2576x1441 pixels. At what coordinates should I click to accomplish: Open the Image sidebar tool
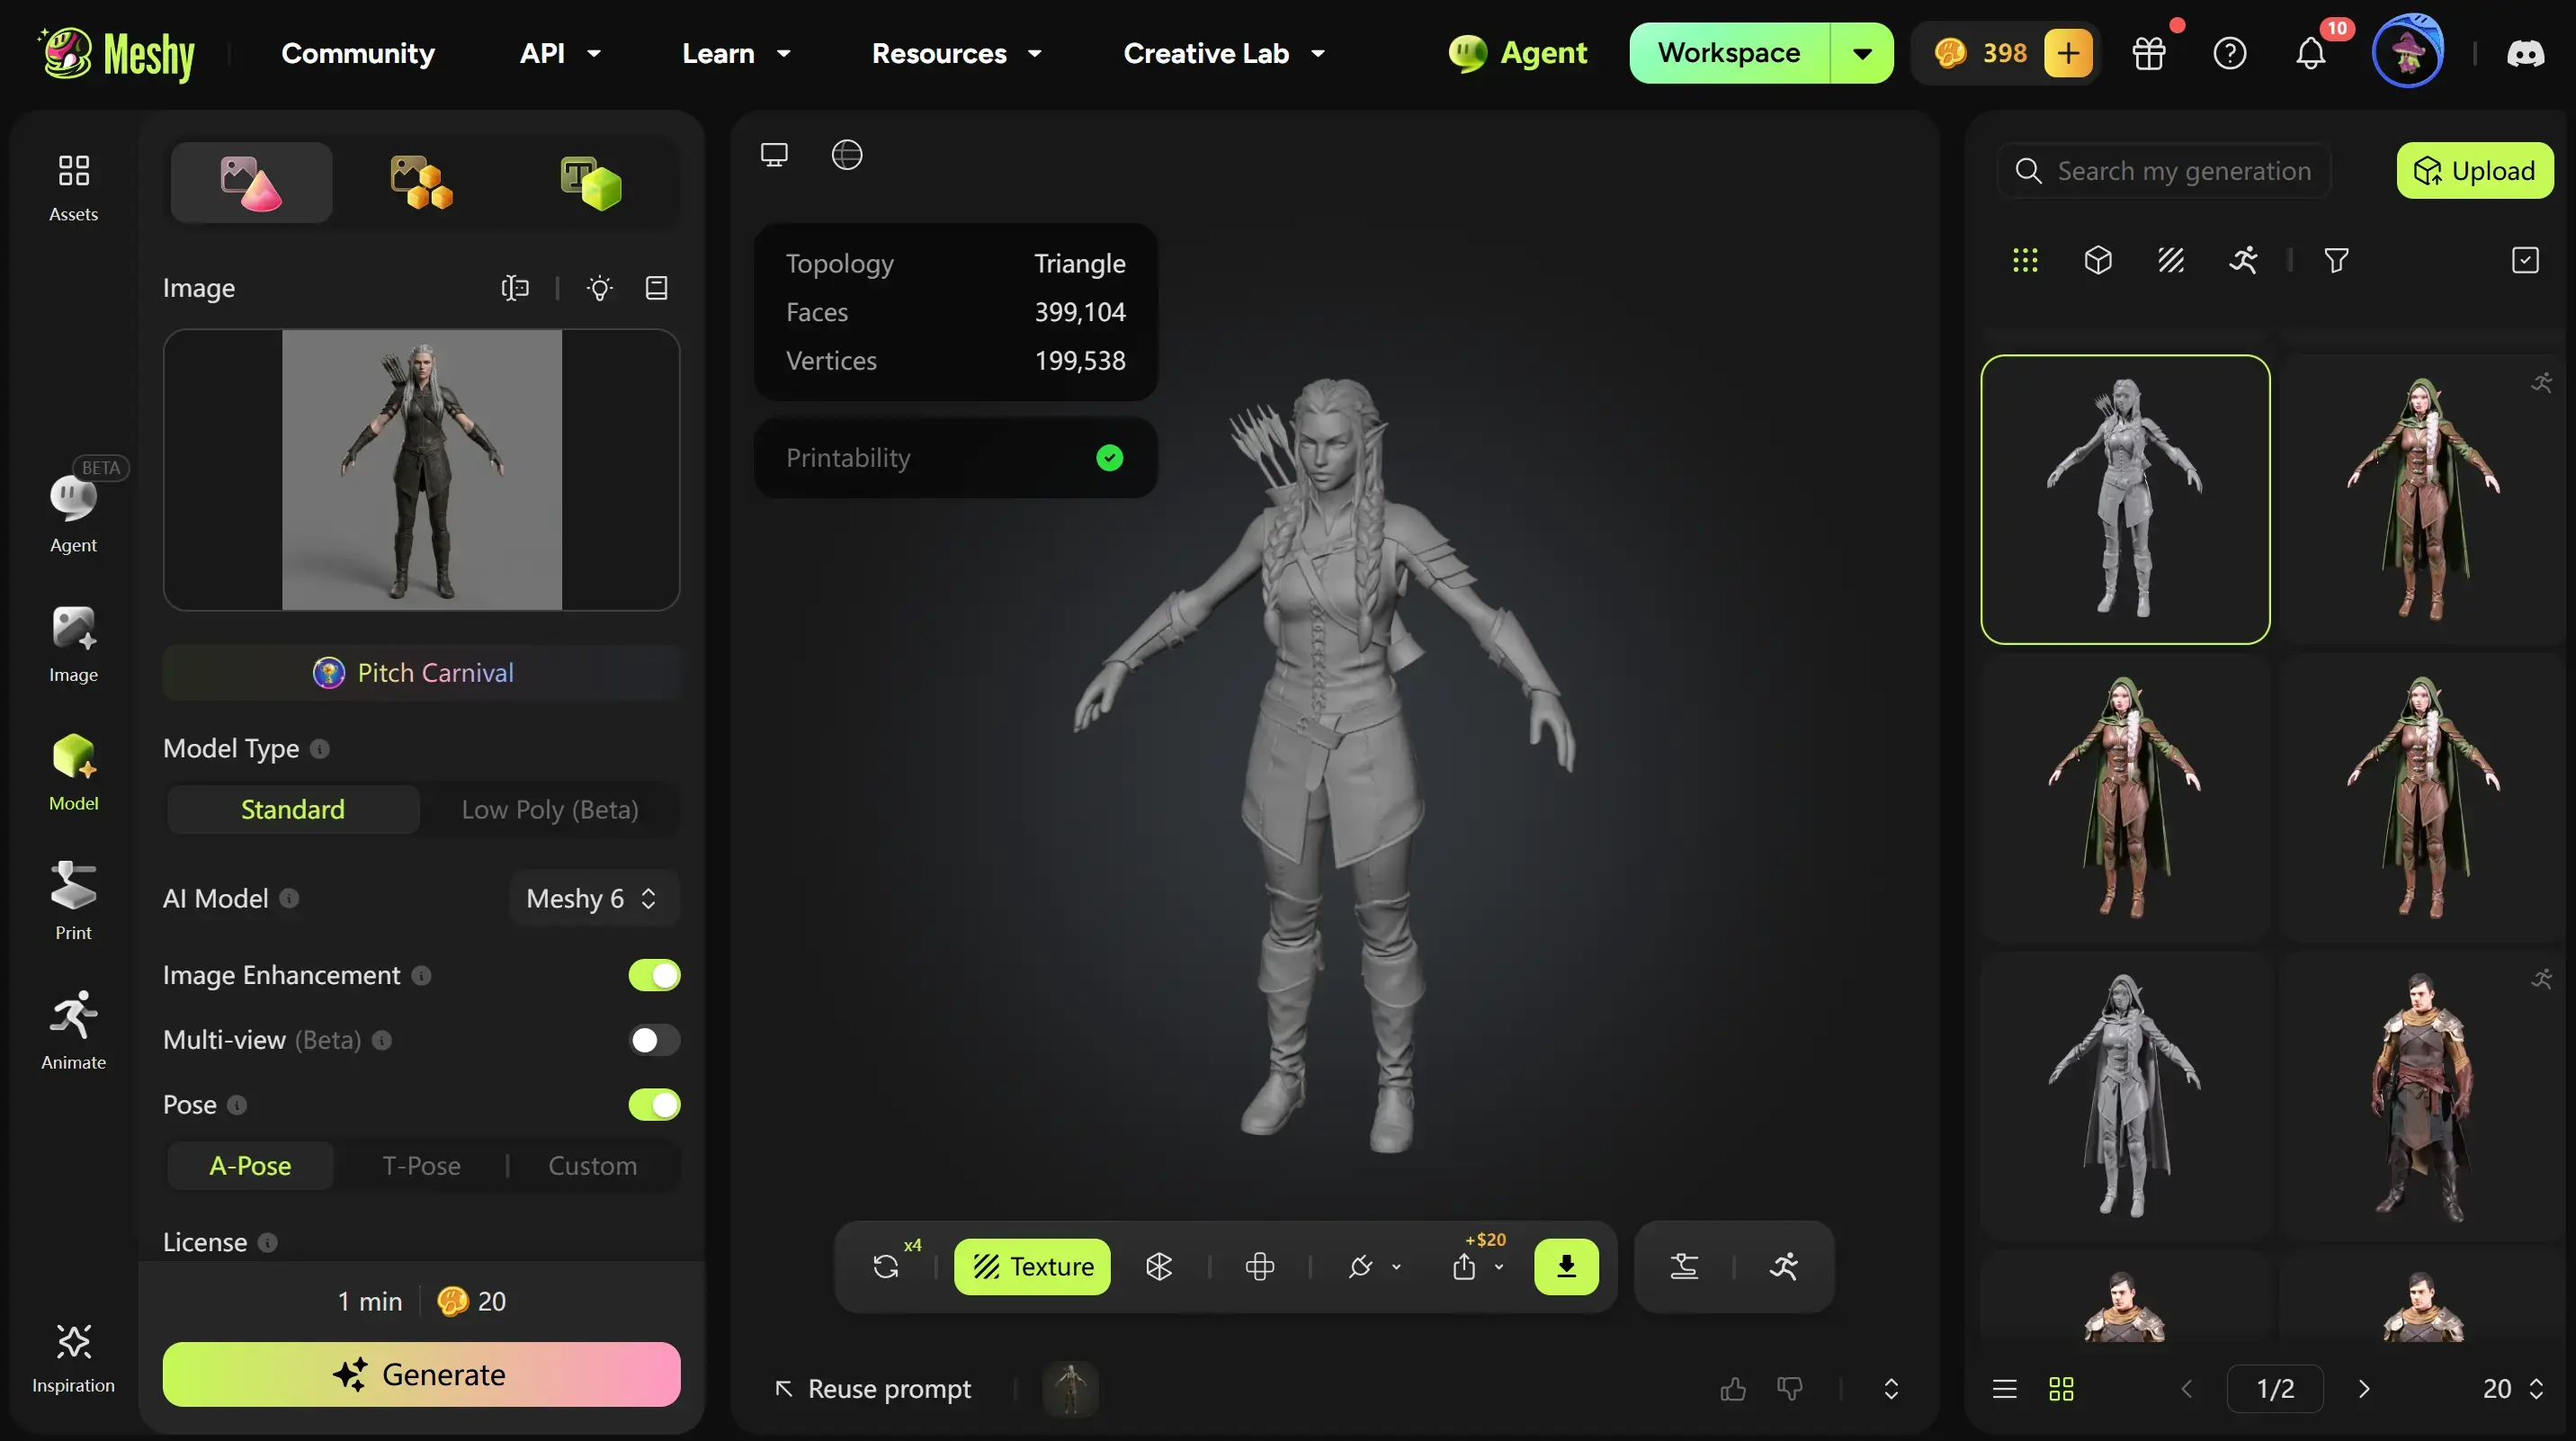[x=73, y=645]
